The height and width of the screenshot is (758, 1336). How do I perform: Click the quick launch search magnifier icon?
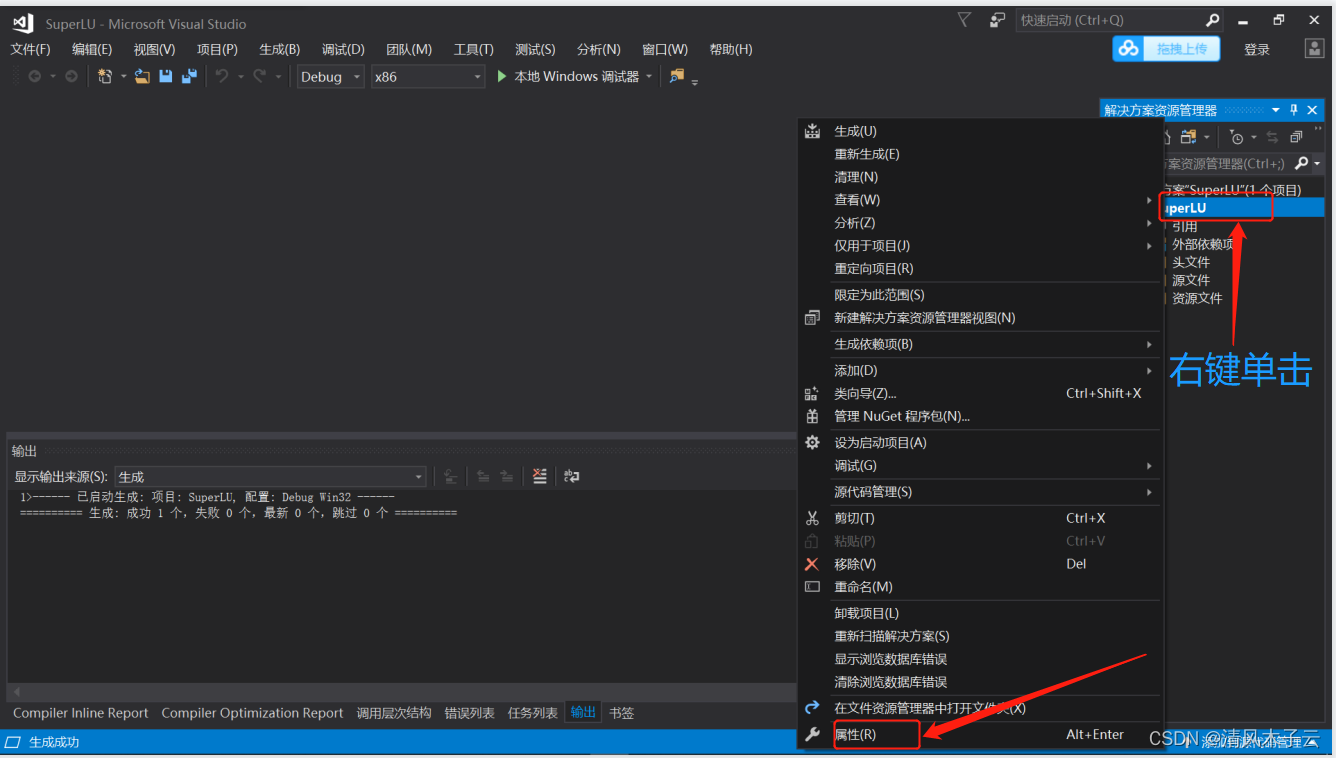coord(1212,20)
